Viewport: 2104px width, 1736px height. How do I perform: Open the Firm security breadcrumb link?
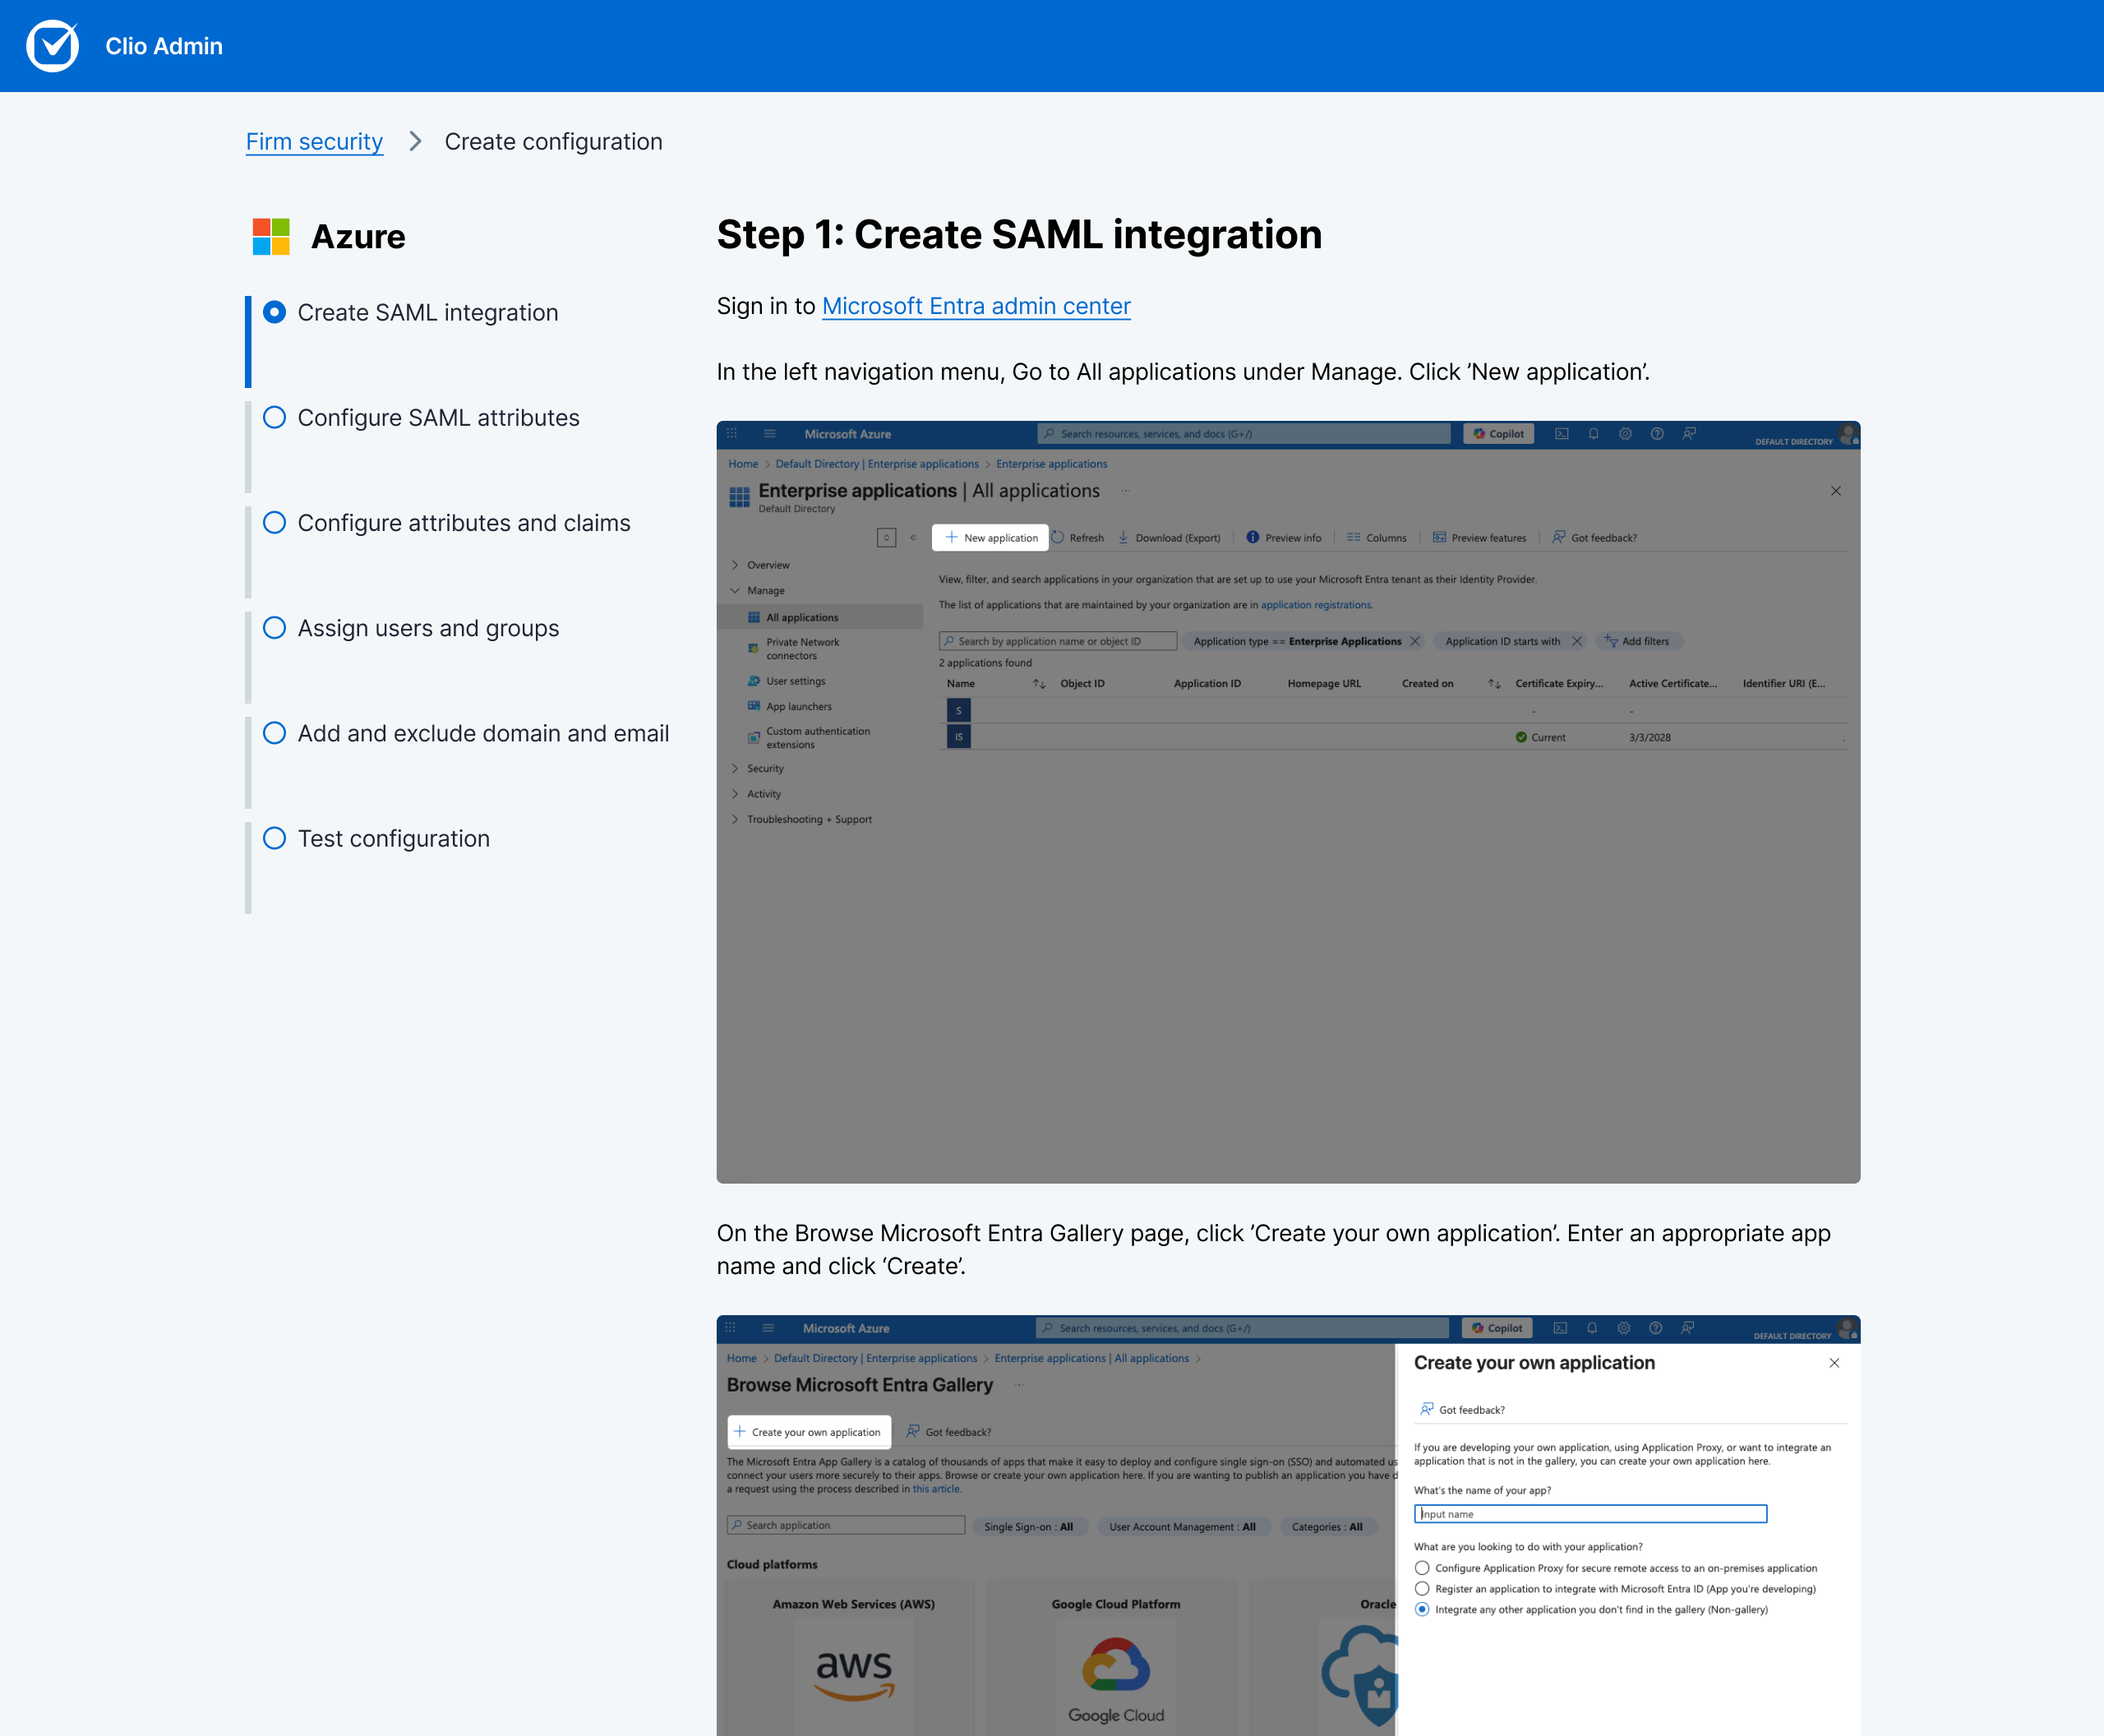(314, 141)
